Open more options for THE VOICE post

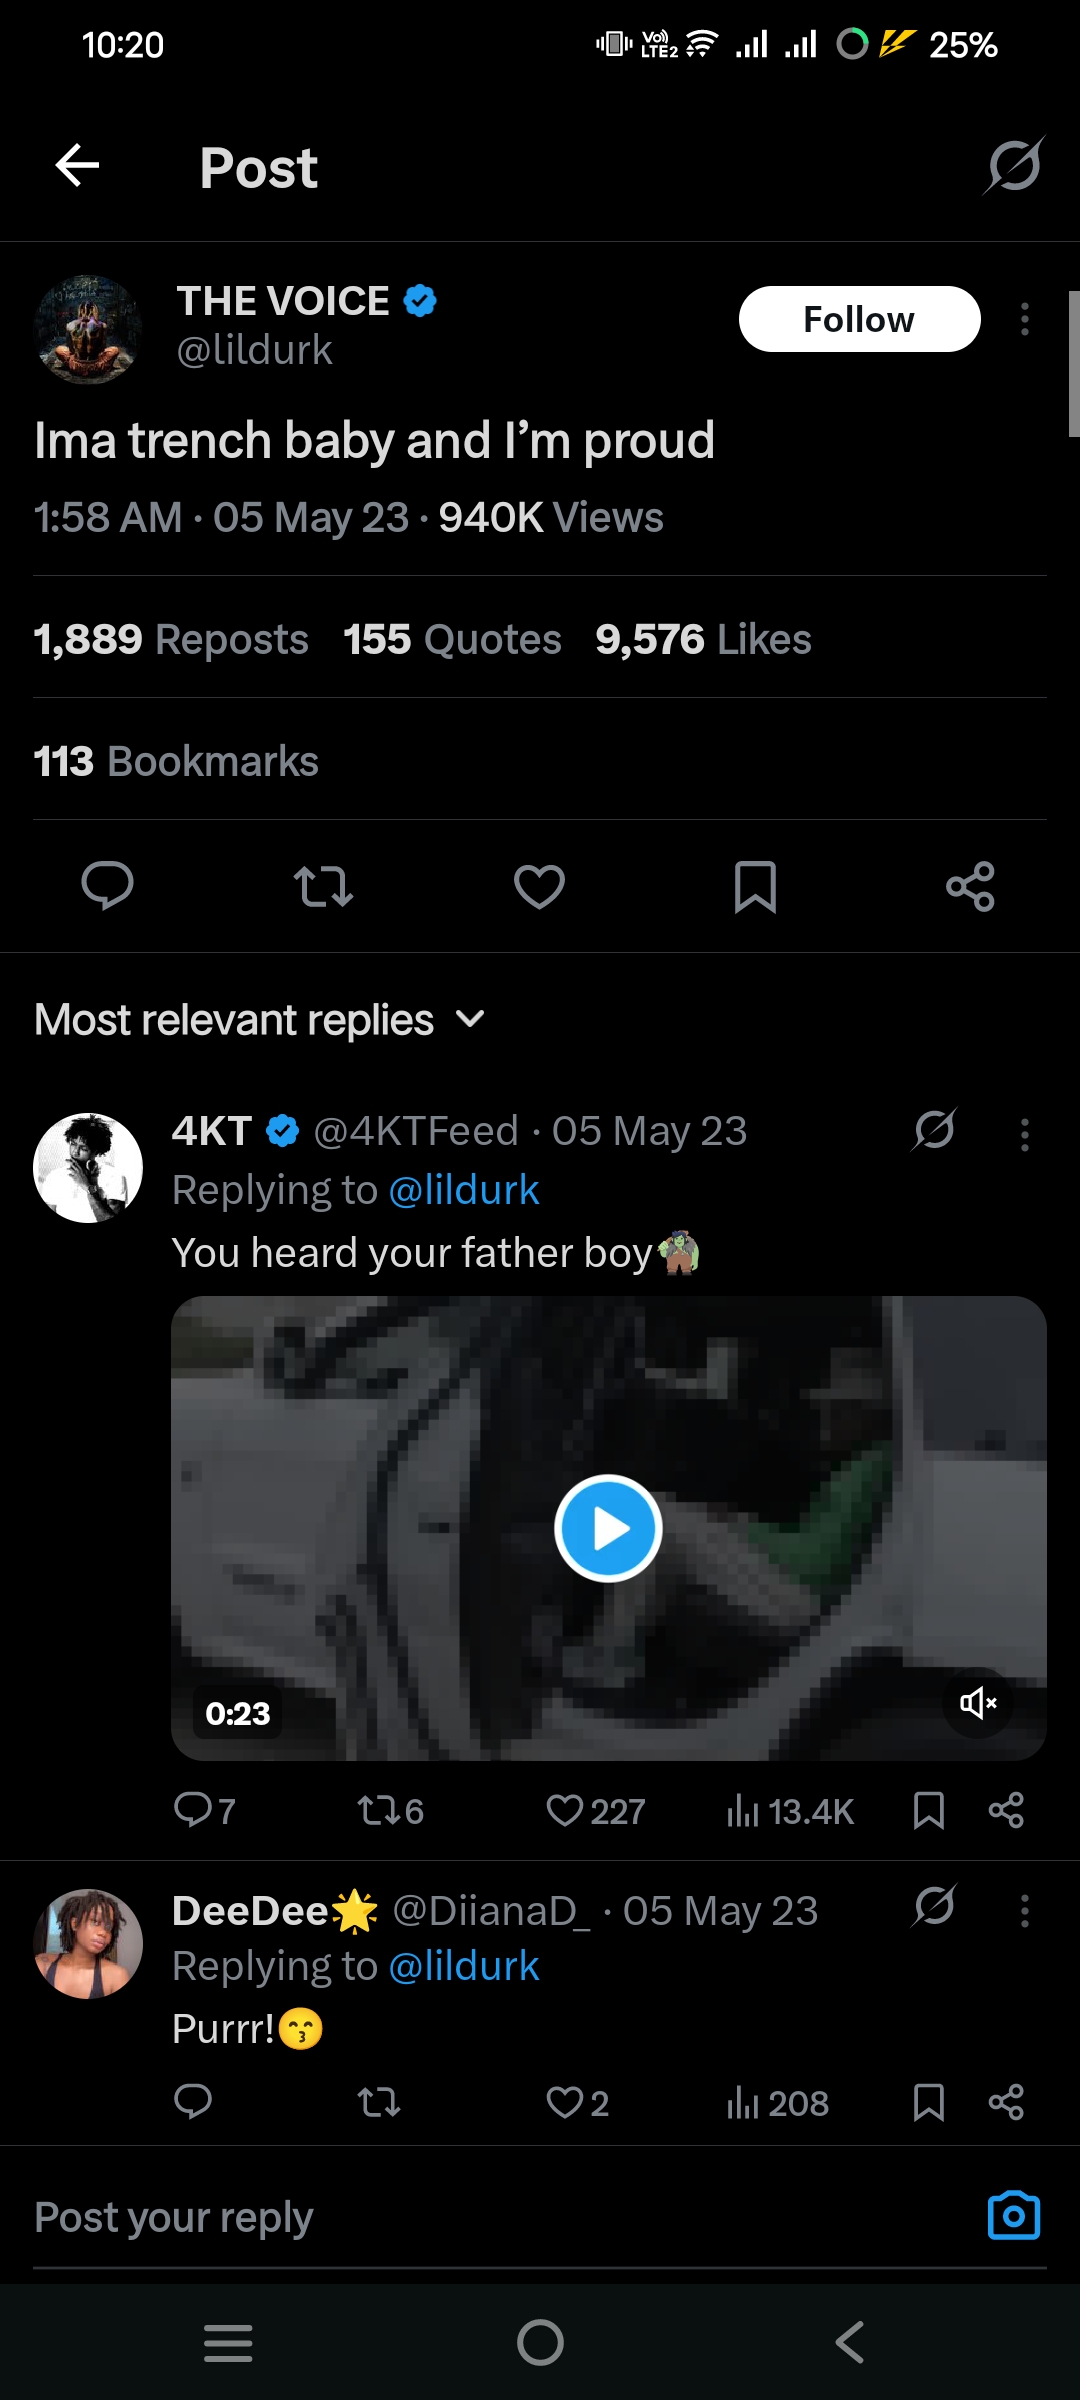tap(1025, 320)
